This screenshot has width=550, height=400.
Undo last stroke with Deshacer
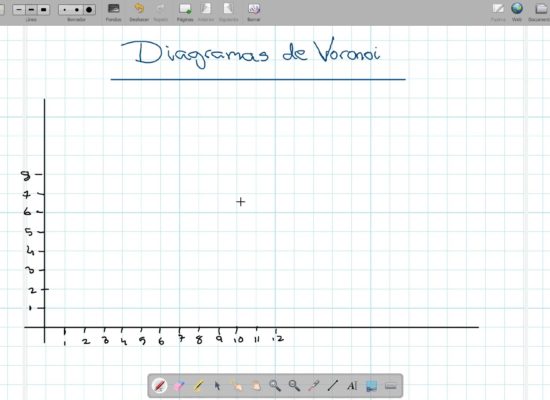139,12
